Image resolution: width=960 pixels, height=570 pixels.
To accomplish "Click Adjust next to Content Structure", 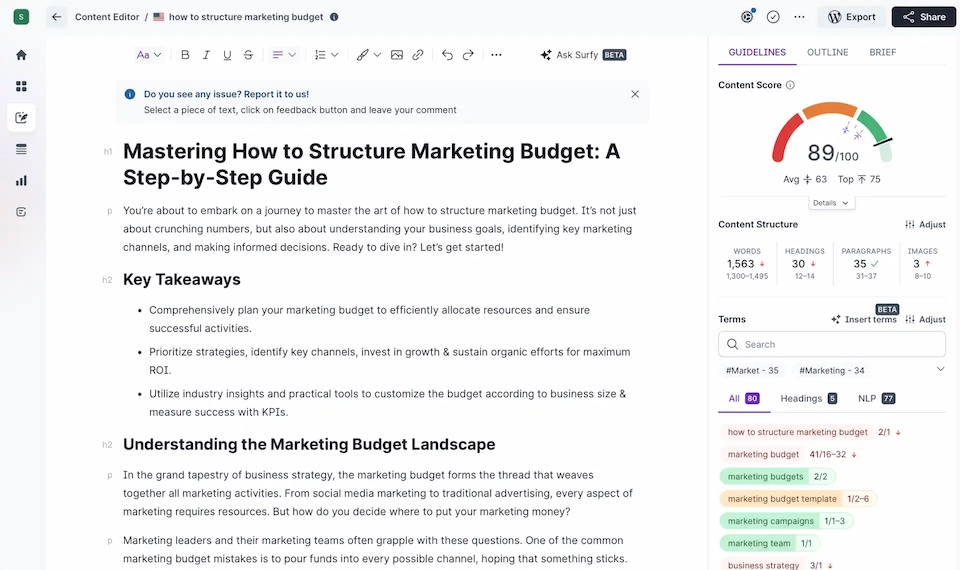I will click(925, 225).
